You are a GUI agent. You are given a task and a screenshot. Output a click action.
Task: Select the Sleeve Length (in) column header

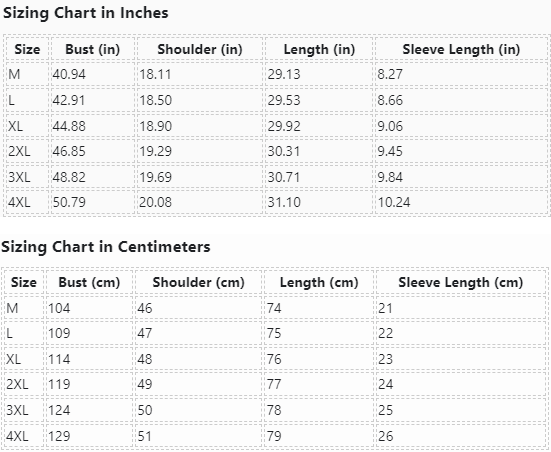[461, 49]
